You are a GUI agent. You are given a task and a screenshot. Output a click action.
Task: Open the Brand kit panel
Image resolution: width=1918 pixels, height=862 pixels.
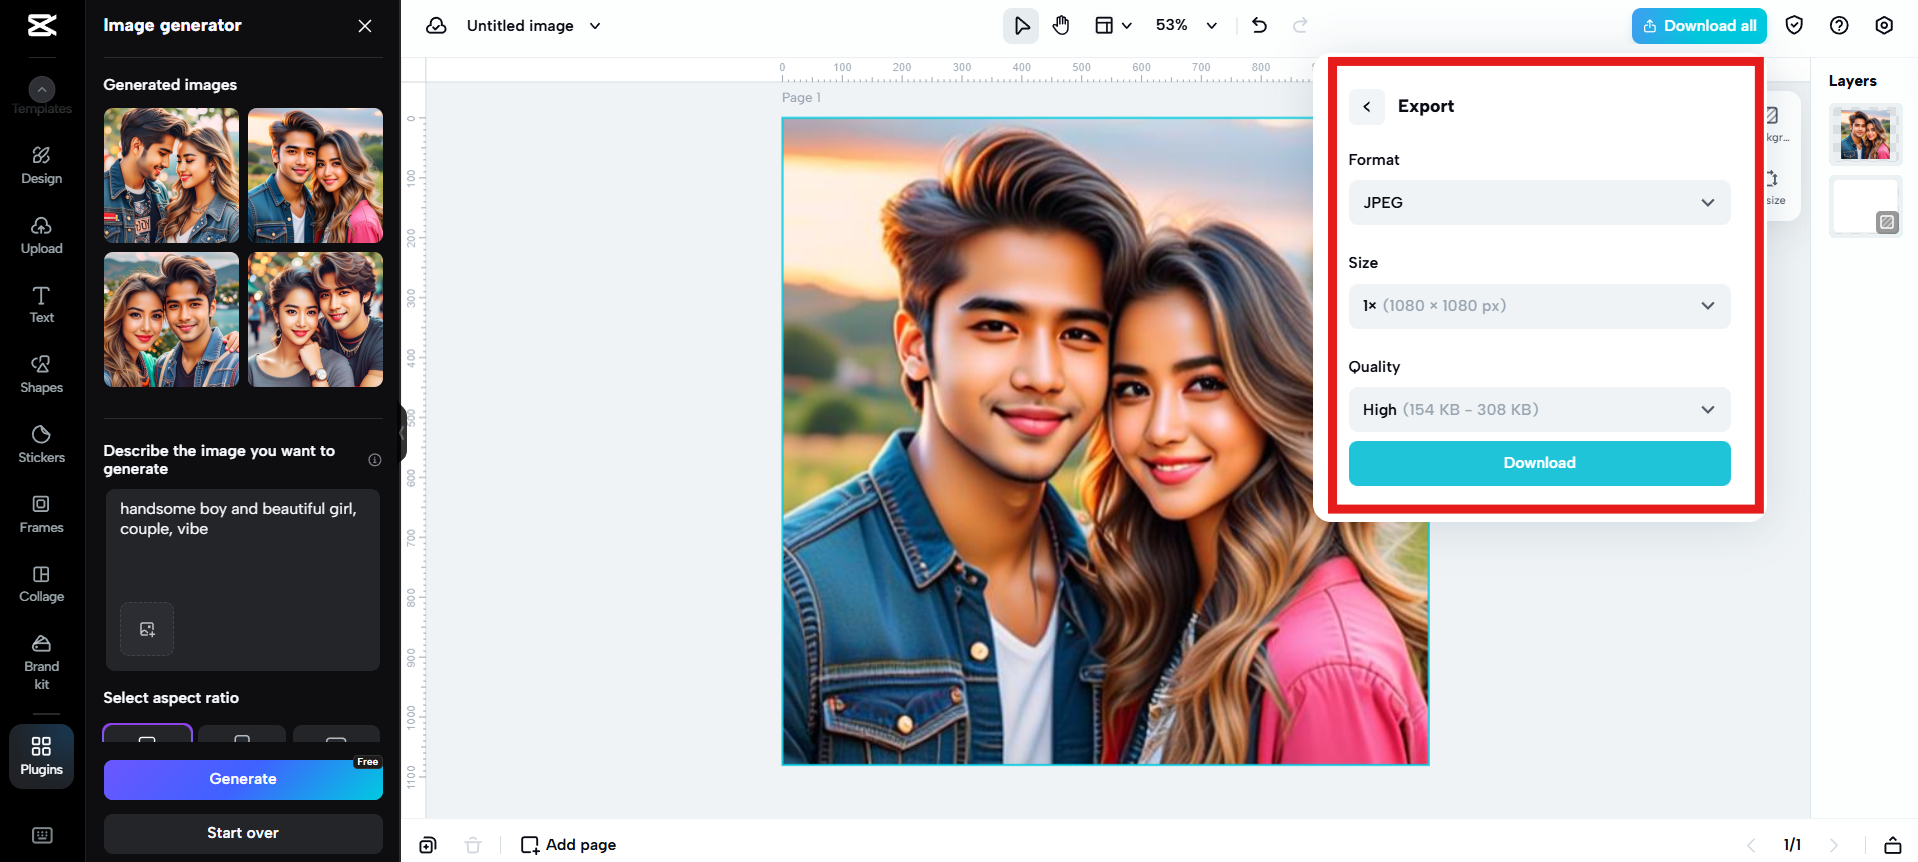click(42, 661)
